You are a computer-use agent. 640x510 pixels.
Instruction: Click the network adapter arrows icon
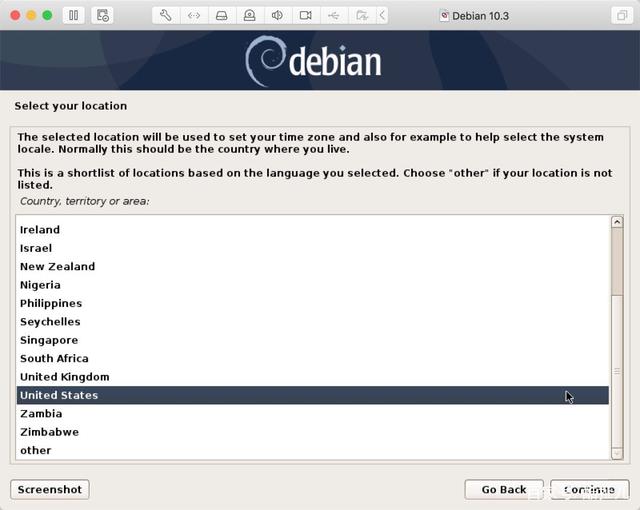[x=194, y=16]
